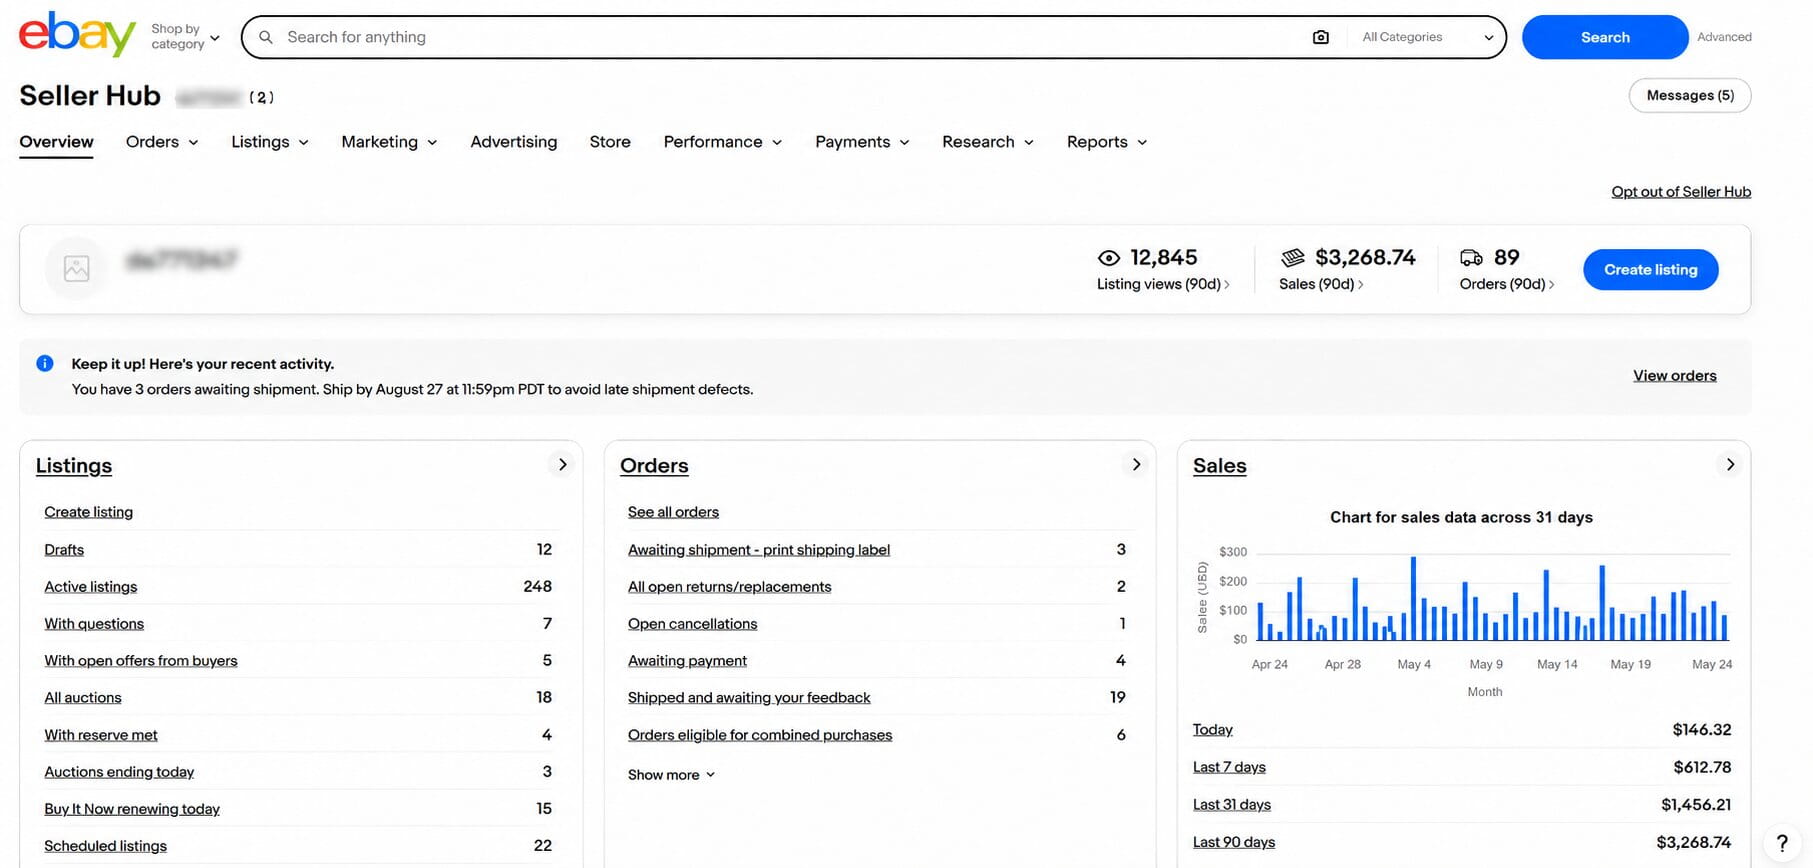Open Awaiting shipment - print shipping label
The image size is (1813, 868).
[x=759, y=550]
